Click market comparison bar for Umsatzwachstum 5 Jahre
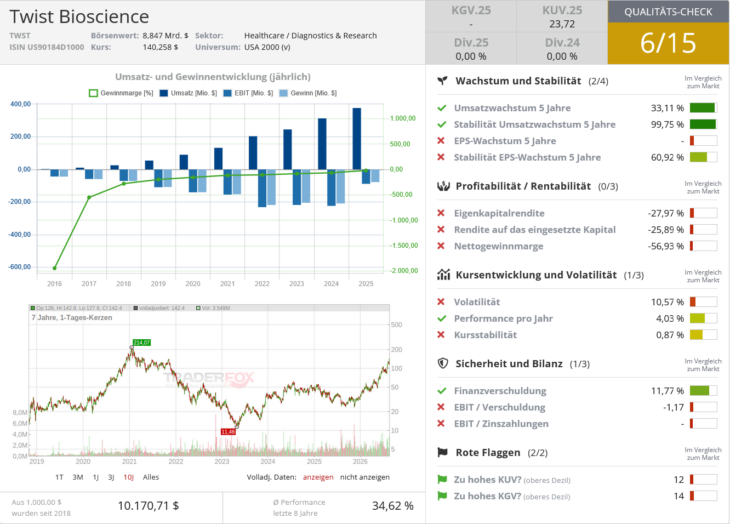This screenshot has height=524, width=730. click(x=703, y=108)
